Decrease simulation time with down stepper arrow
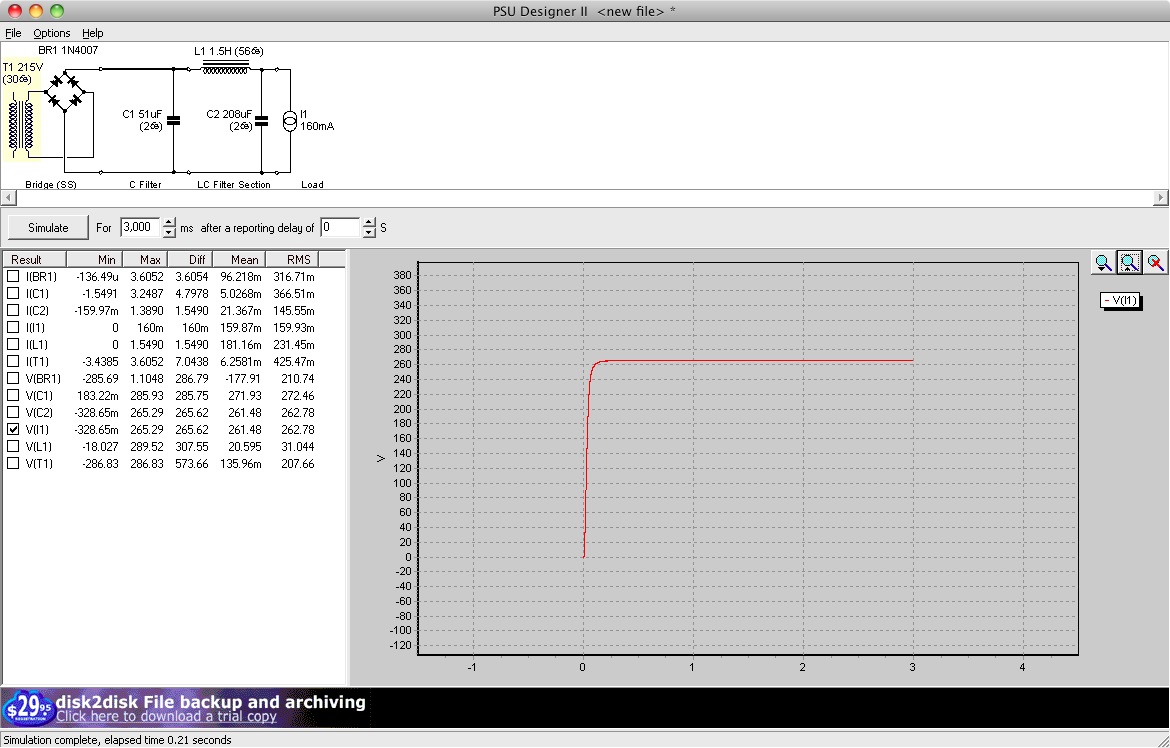 (169, 233)
